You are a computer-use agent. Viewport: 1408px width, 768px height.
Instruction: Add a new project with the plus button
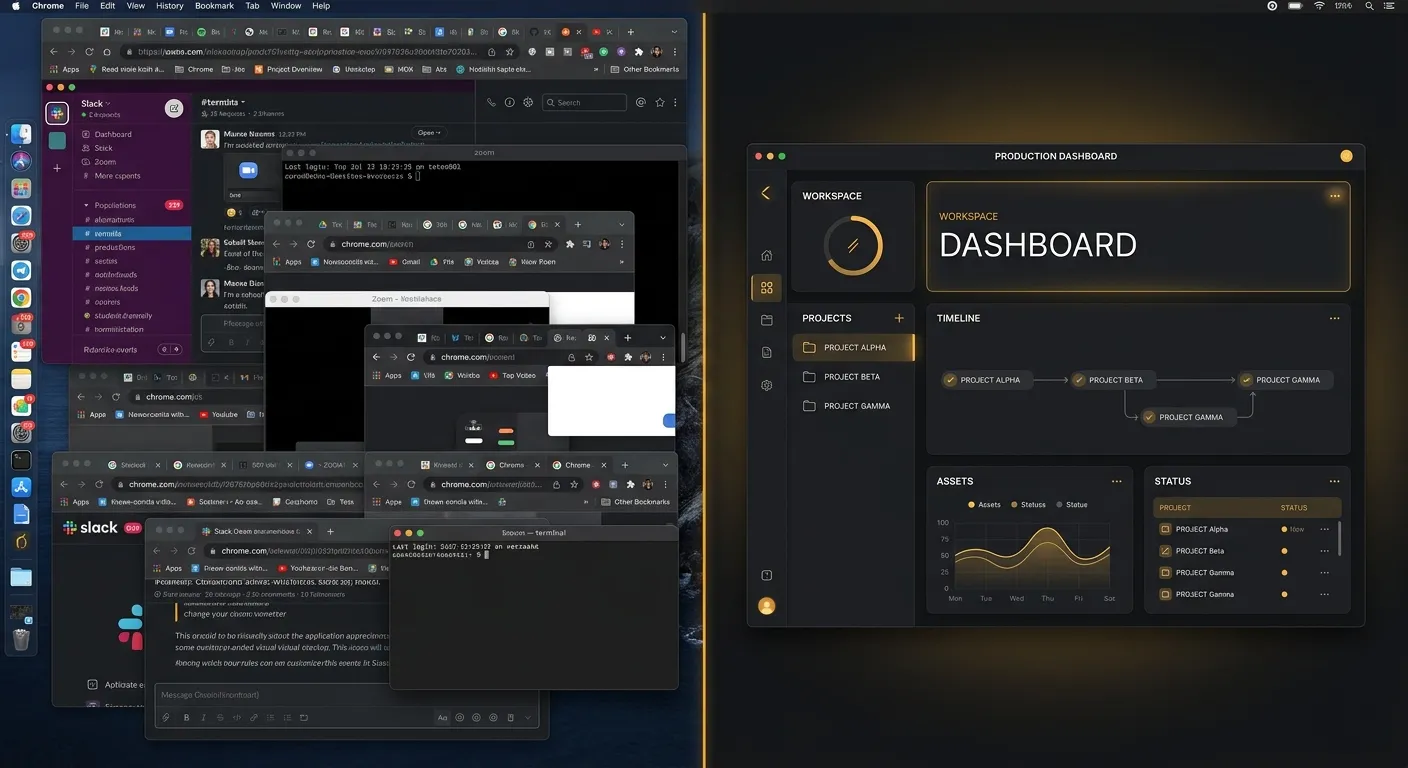[899, 318]
